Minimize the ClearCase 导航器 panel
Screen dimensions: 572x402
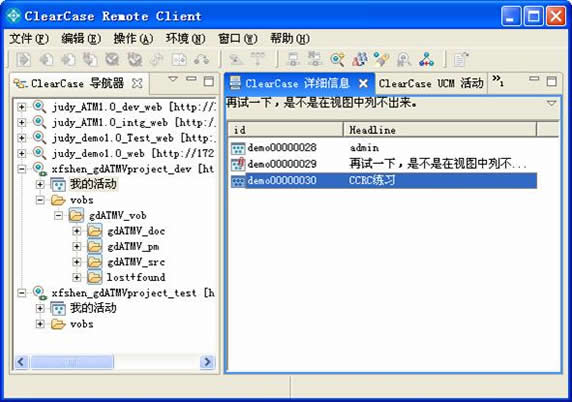pyautogui.click(x=191, y=78)
